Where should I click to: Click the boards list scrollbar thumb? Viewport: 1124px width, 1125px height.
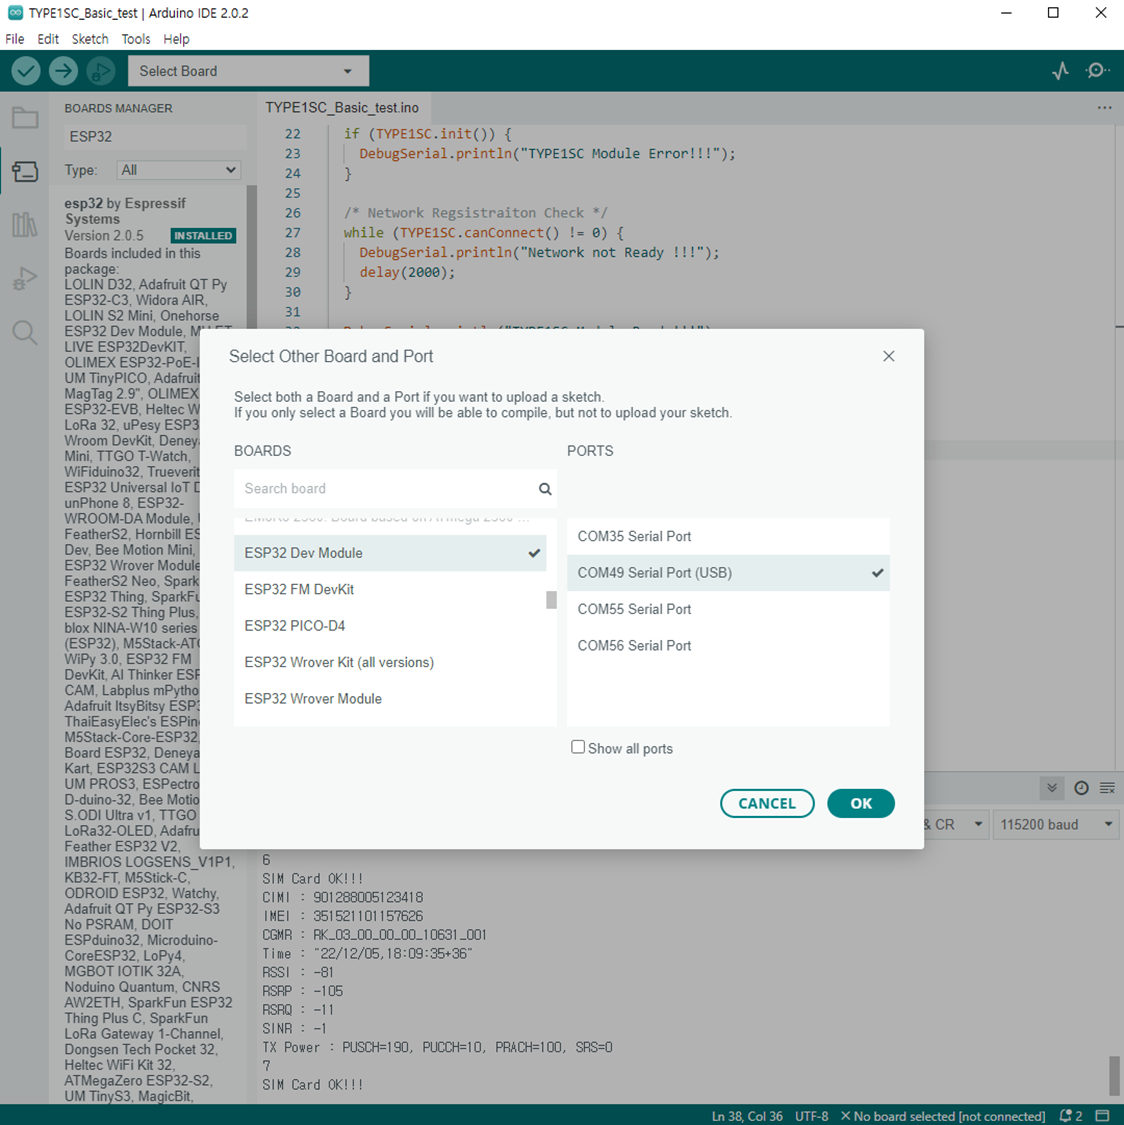tap(551, 600)
